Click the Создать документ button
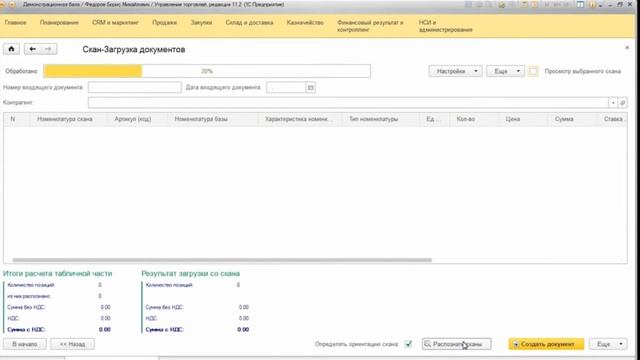This screenshot has height=360, width=640. [546, 344]
